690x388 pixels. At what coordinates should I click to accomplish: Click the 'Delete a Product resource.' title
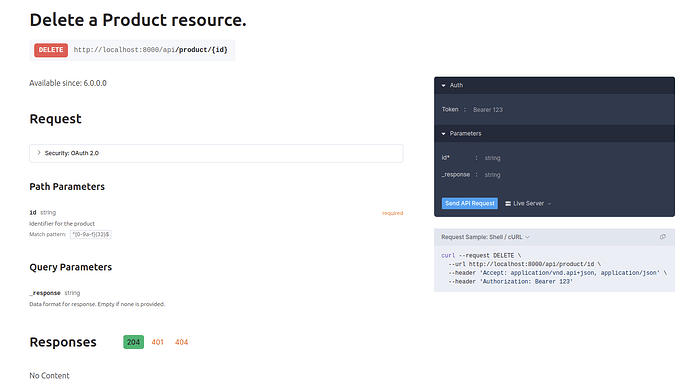coord(138,20)
